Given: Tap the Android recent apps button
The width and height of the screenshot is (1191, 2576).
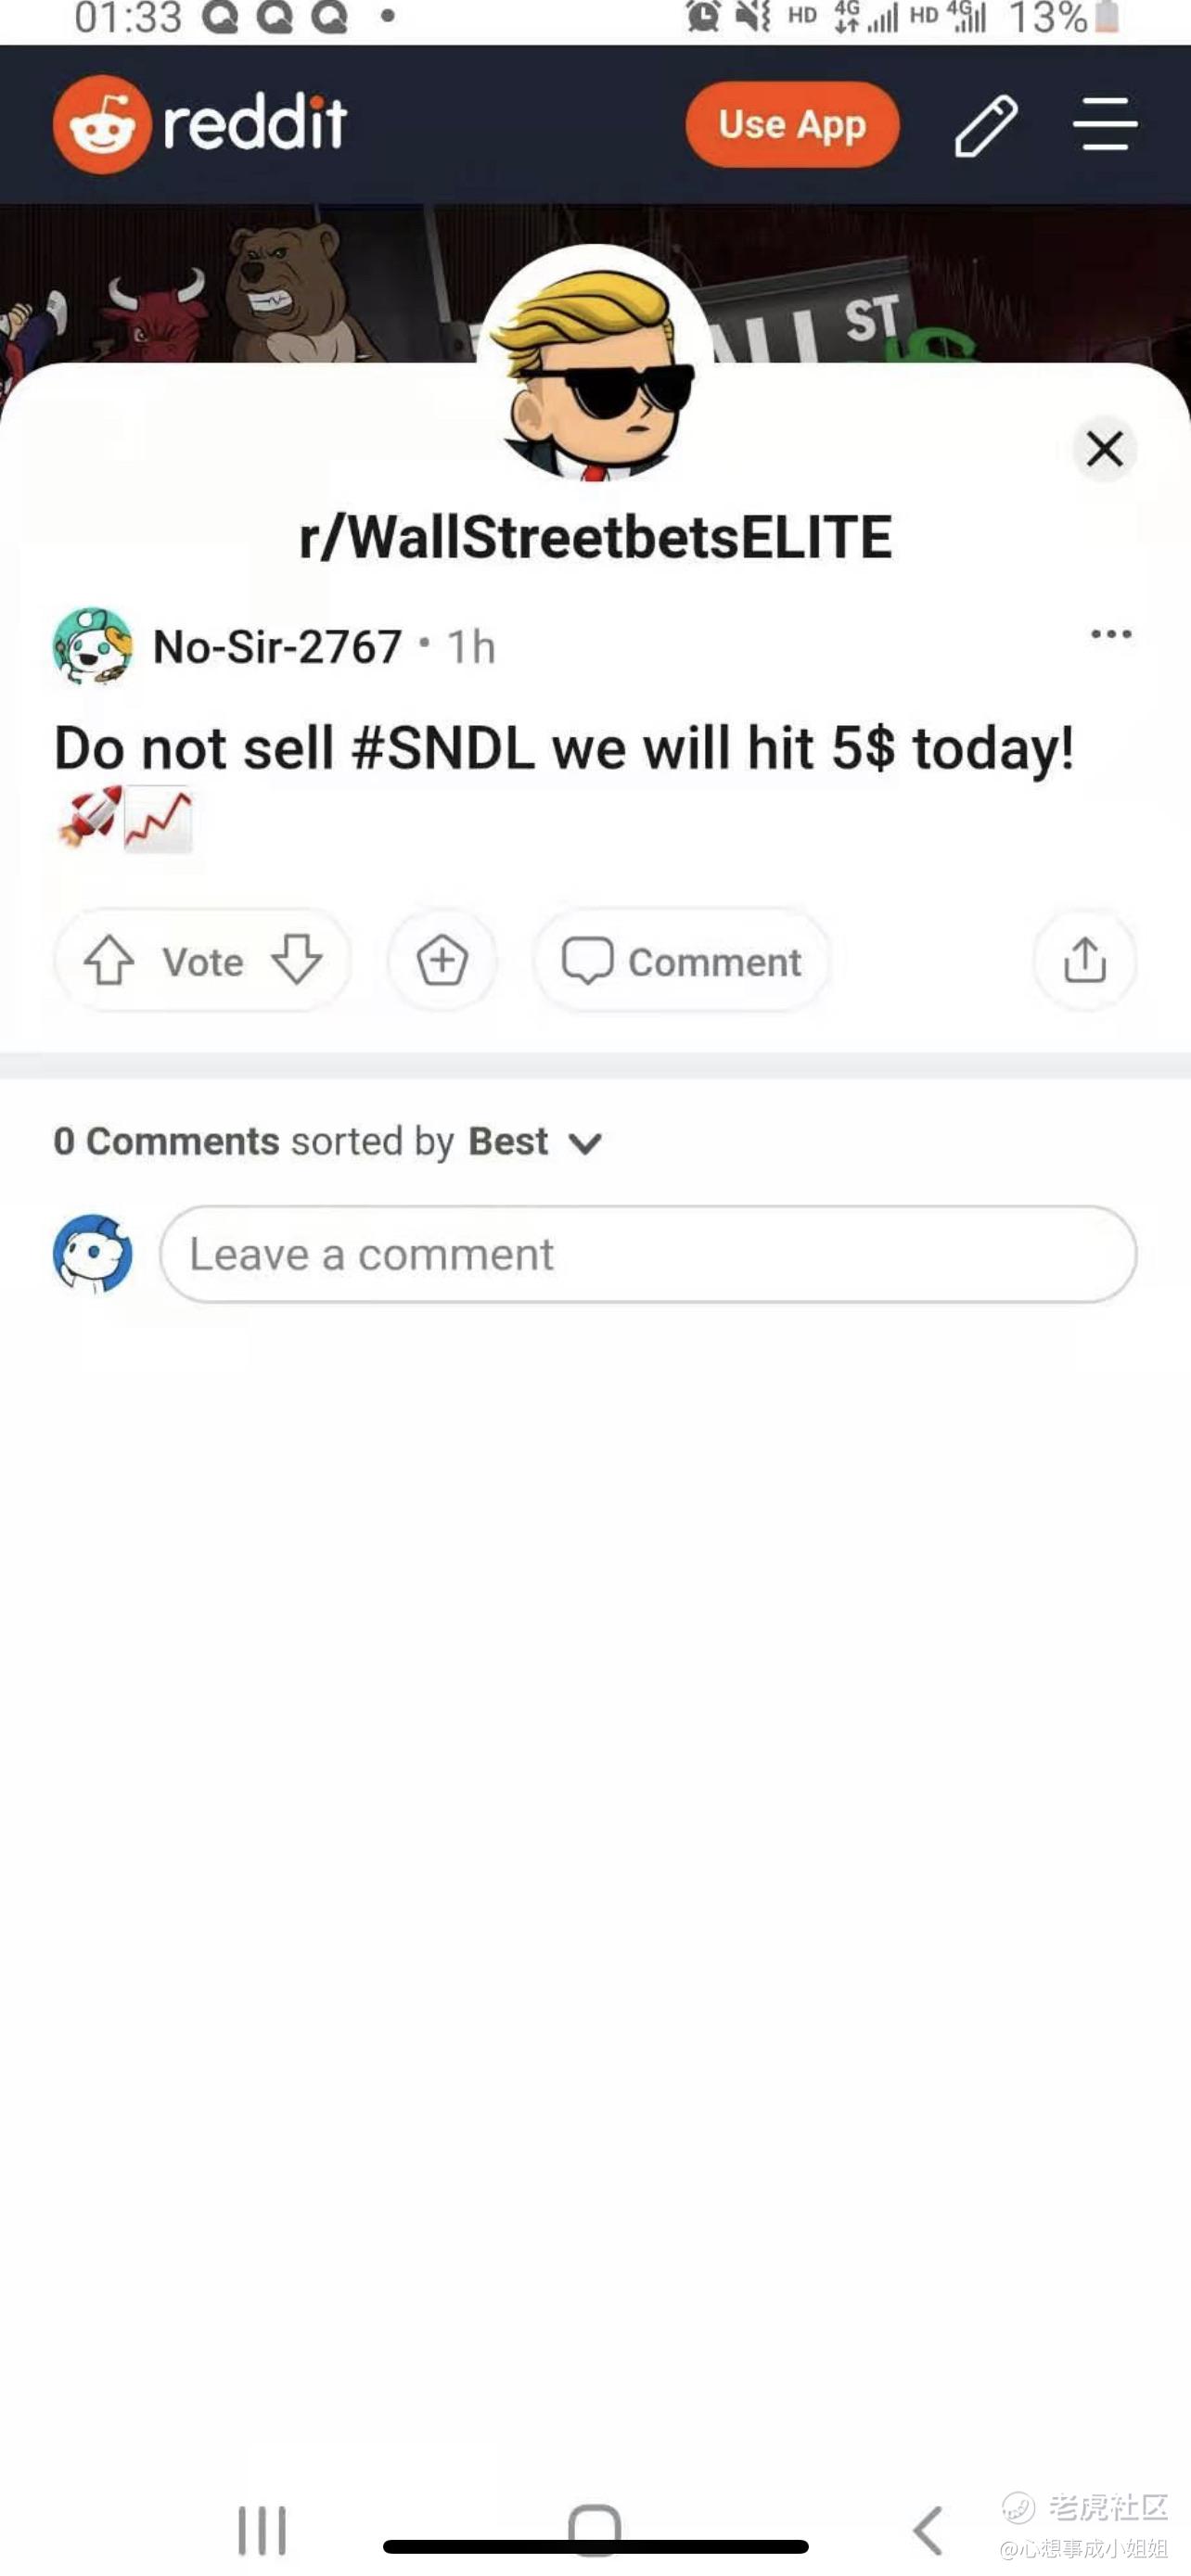Looking at the screenshot, I should 262,2531.
